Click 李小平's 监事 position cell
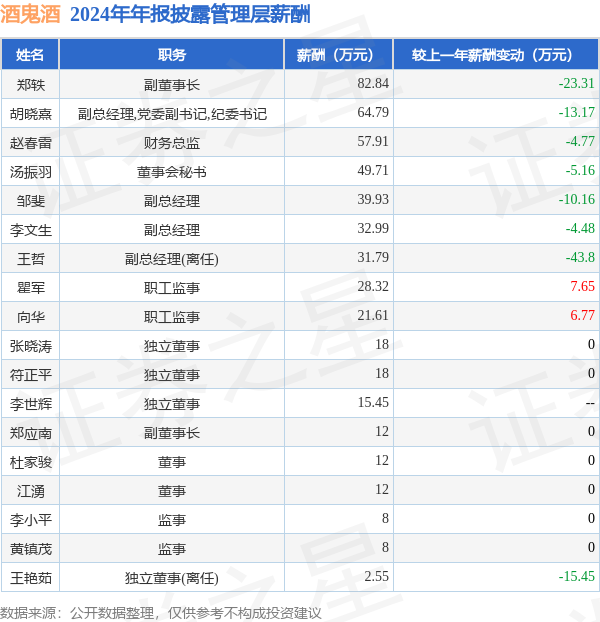This screenshot has height=622, width=600. [172, 520]
